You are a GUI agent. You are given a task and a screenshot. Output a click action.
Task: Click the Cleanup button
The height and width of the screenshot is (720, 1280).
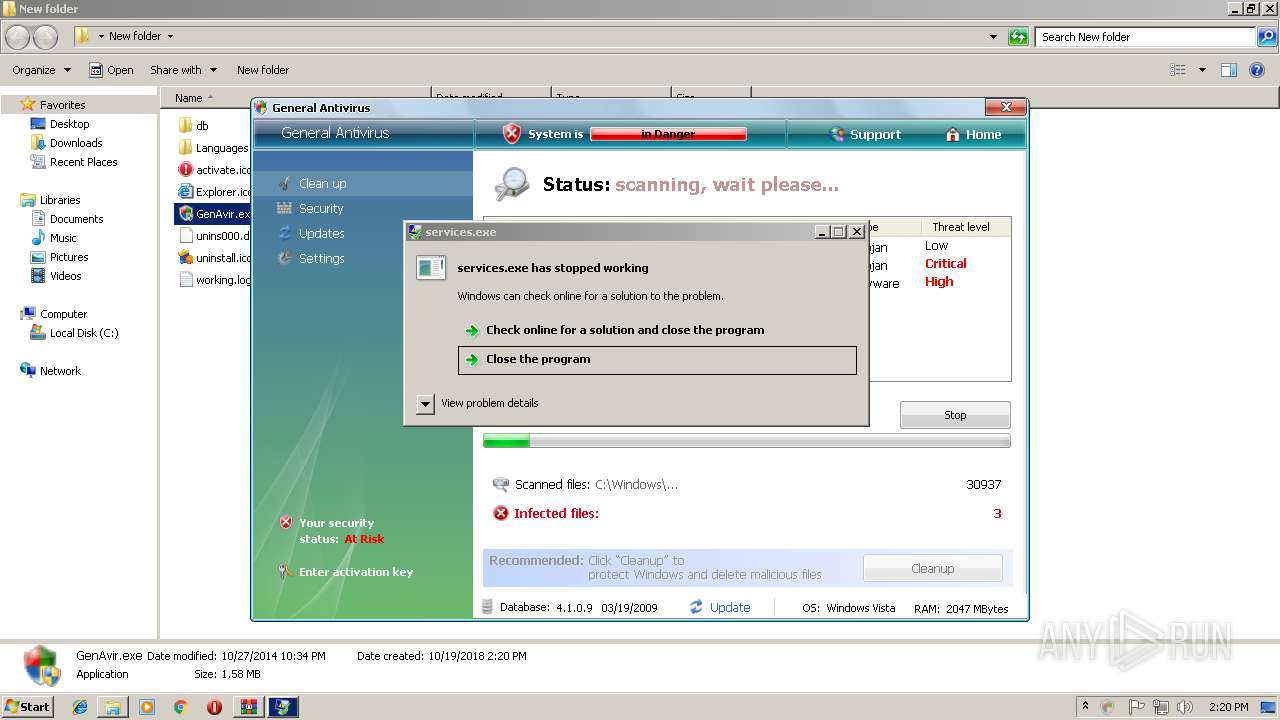pyautogui.click(x=932, y=568)
